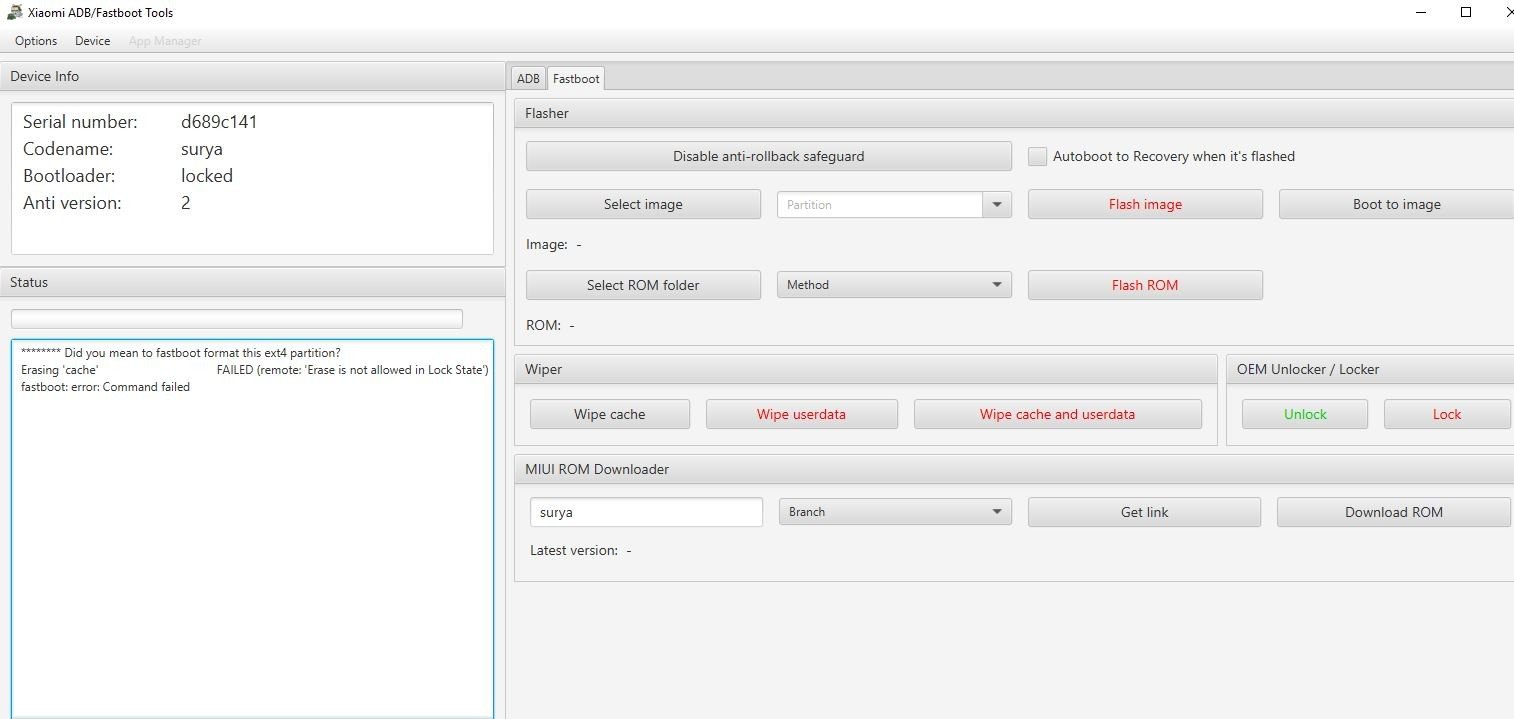This screenshot has height=719, width=1514.
Task: Click the red Flash image button
Action: coord(1145,204)
